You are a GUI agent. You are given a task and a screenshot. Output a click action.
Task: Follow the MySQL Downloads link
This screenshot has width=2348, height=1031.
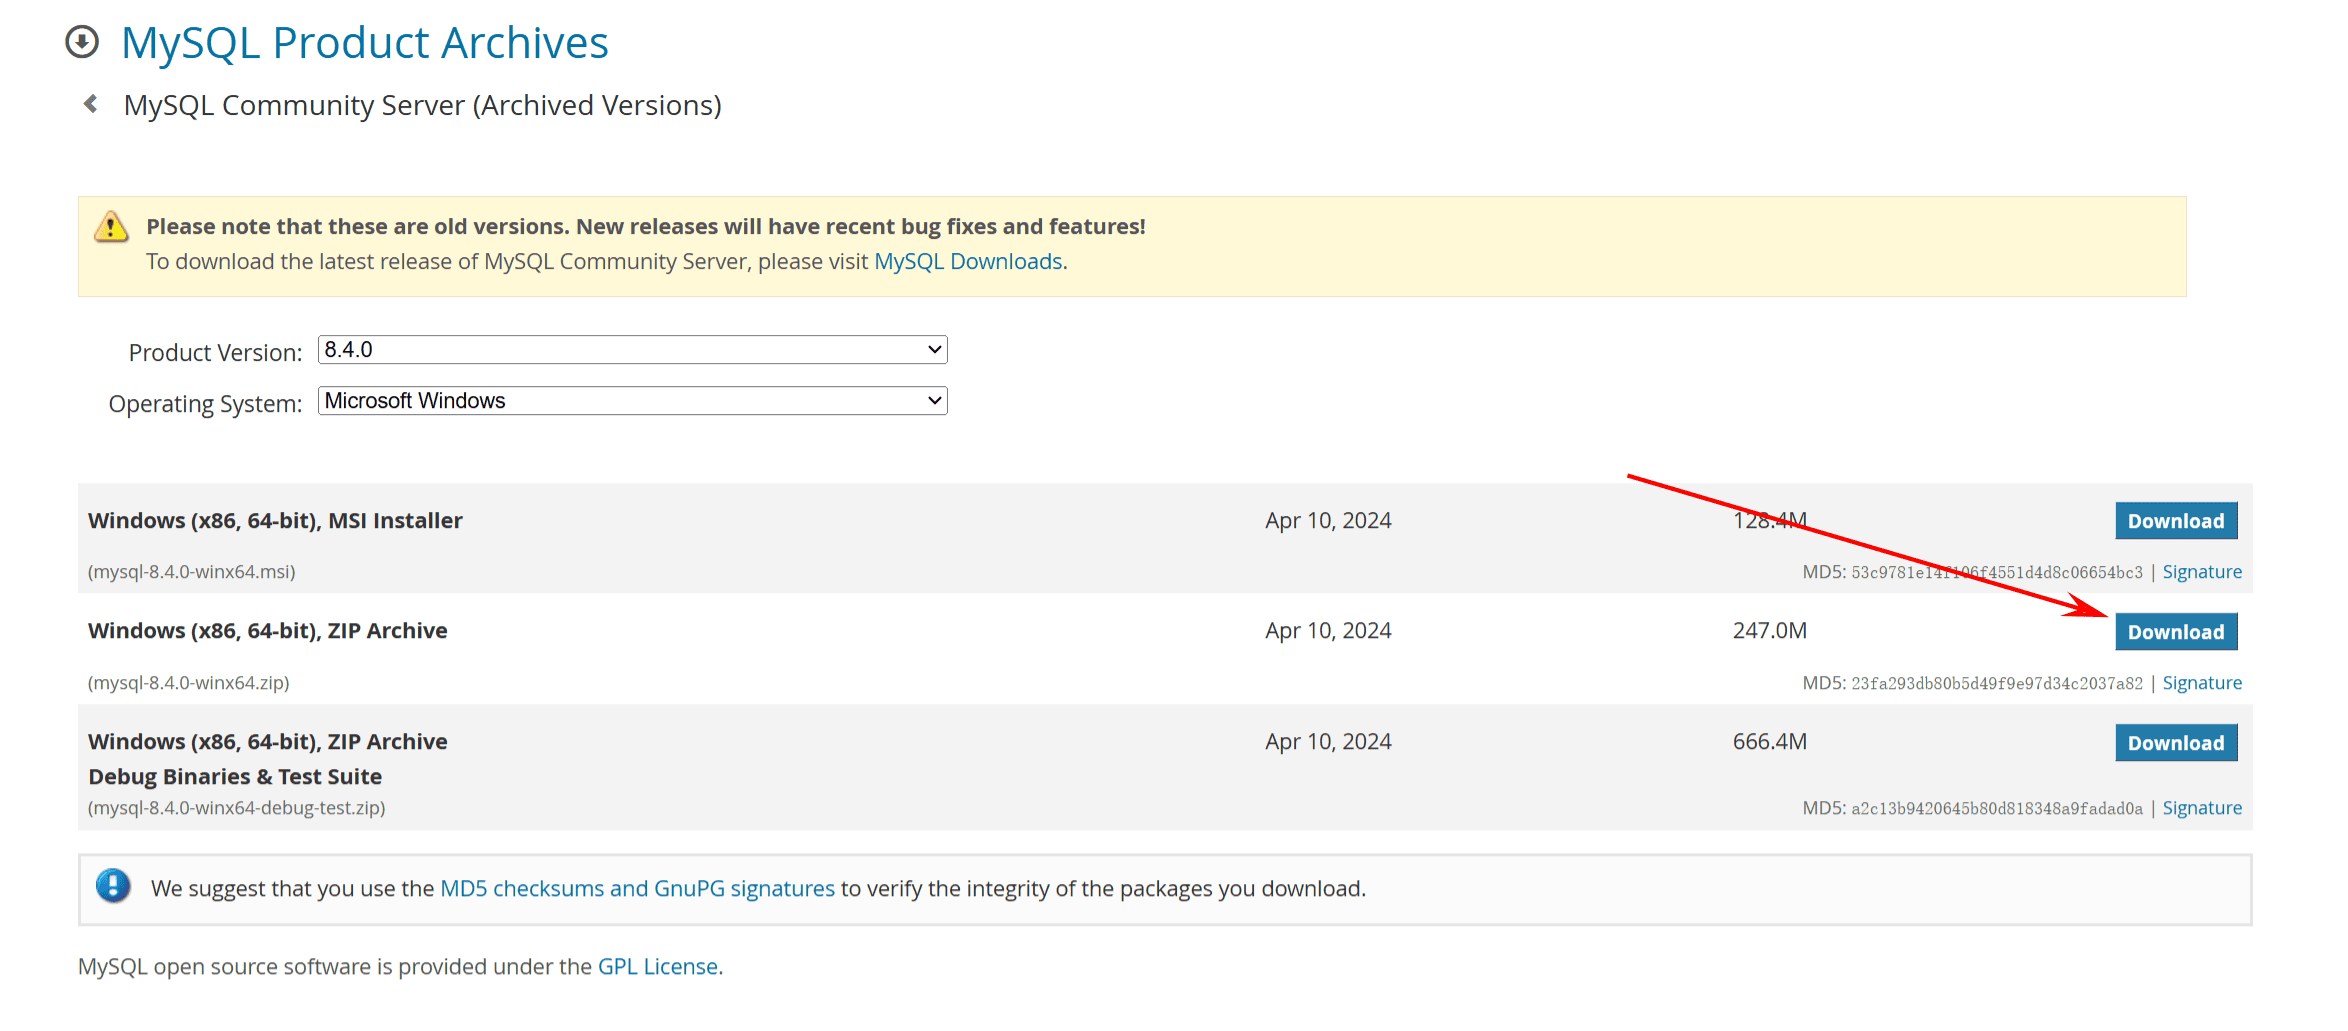[968, 262]
